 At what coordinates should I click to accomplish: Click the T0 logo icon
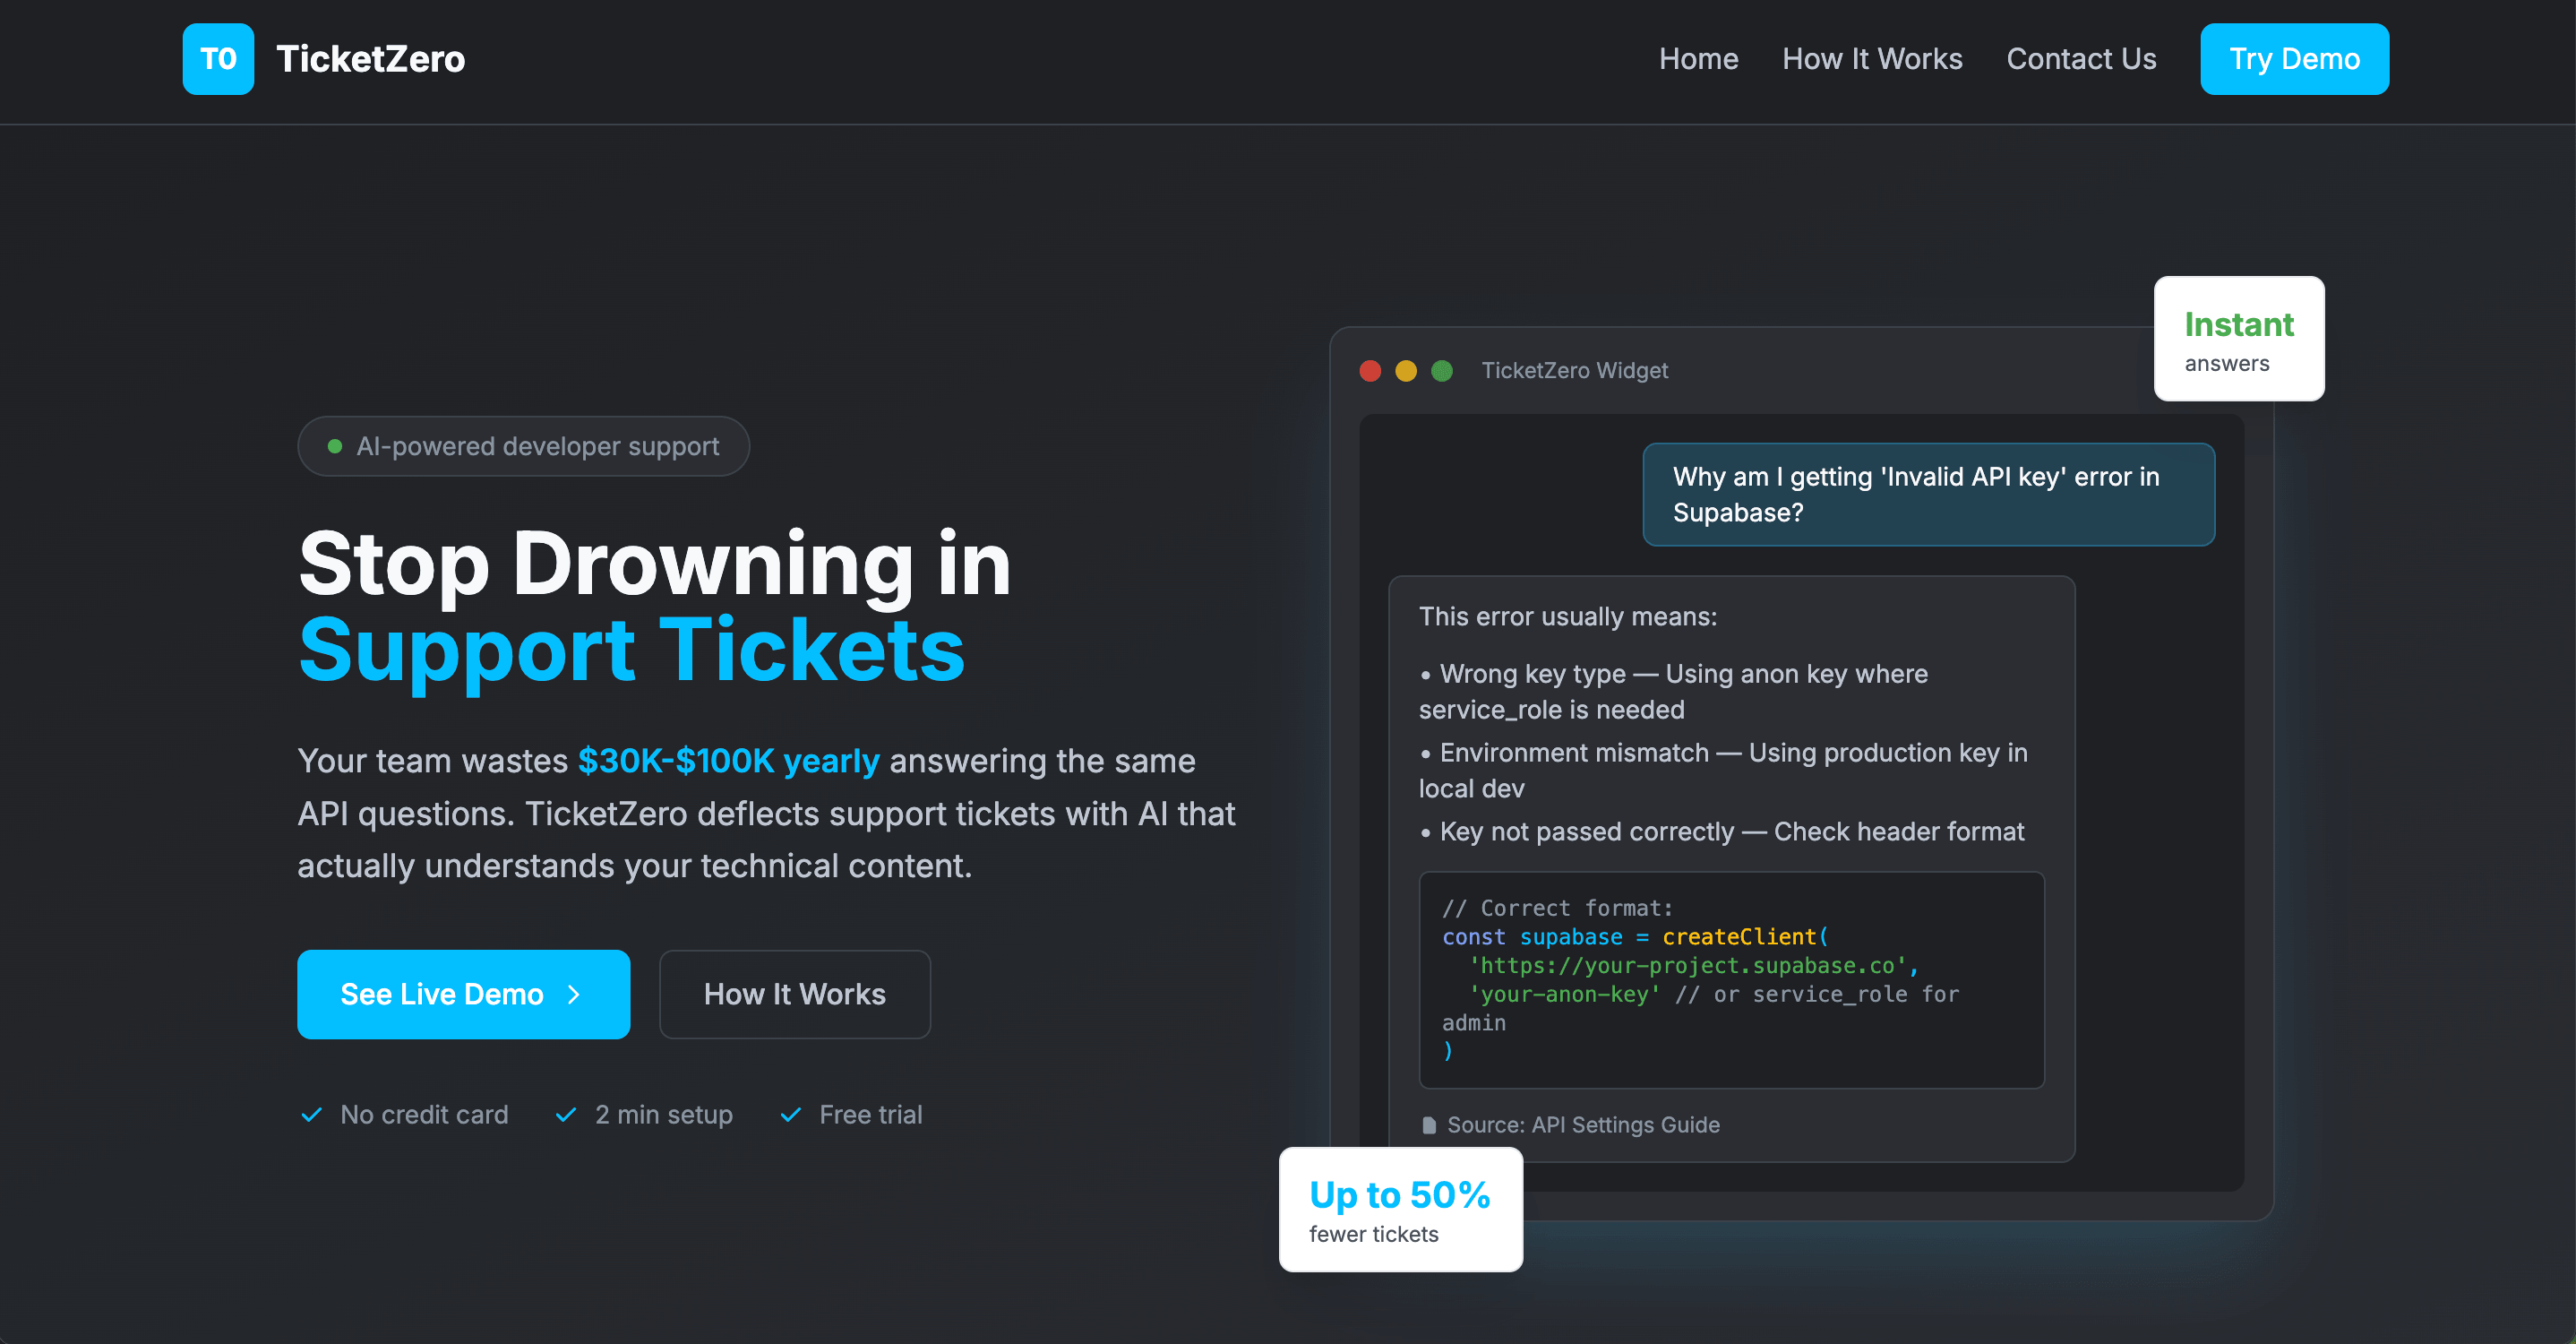218,59
